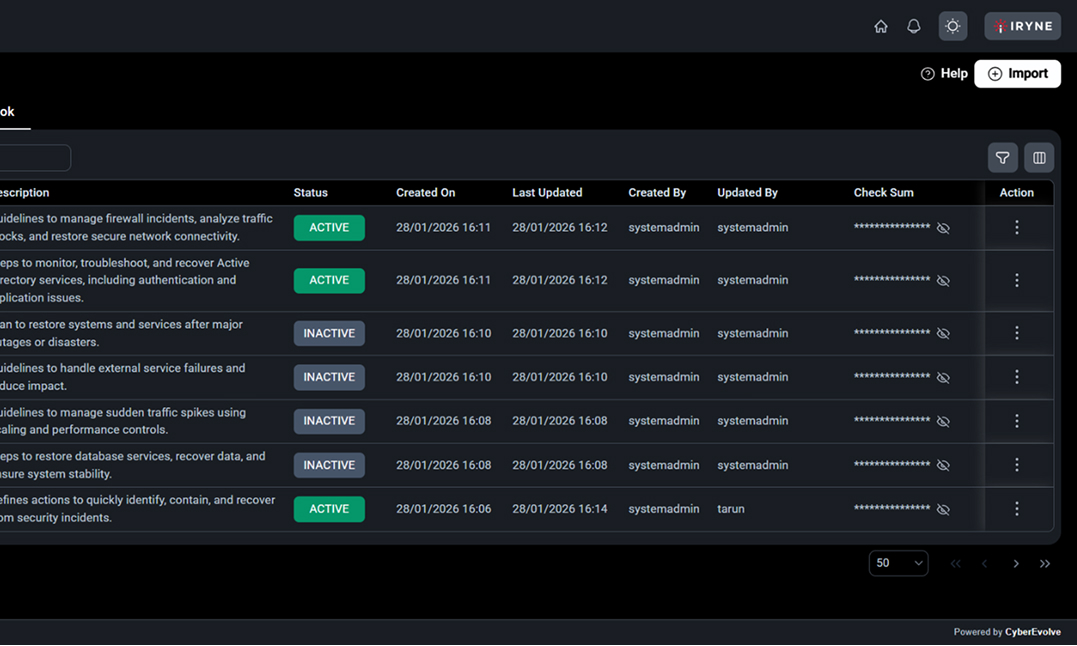The image size is (1077, 646).
Task: Open the table filter funnel icon
Action: (1002, 158)
